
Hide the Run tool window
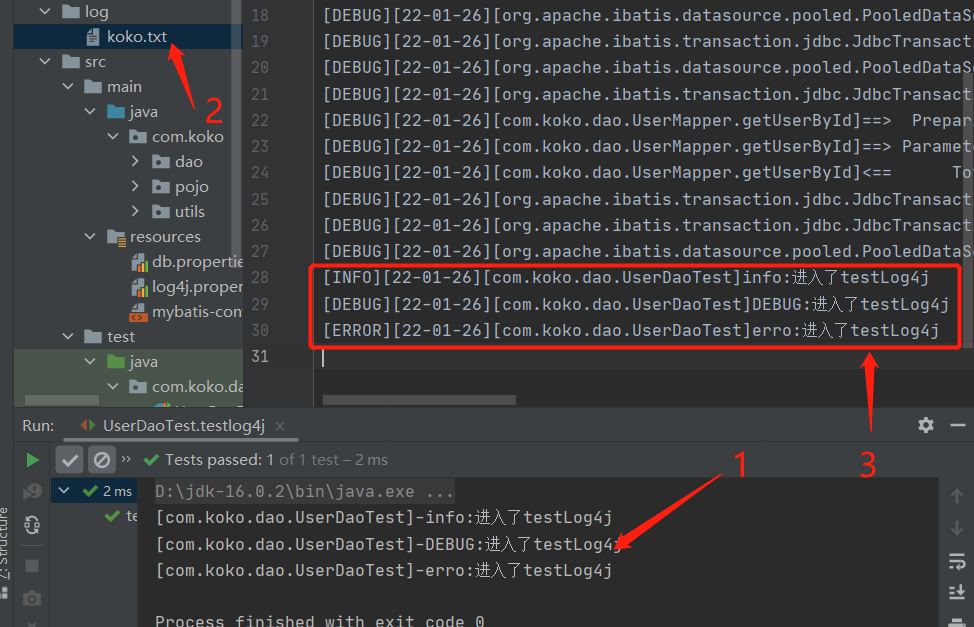(957, 425)
